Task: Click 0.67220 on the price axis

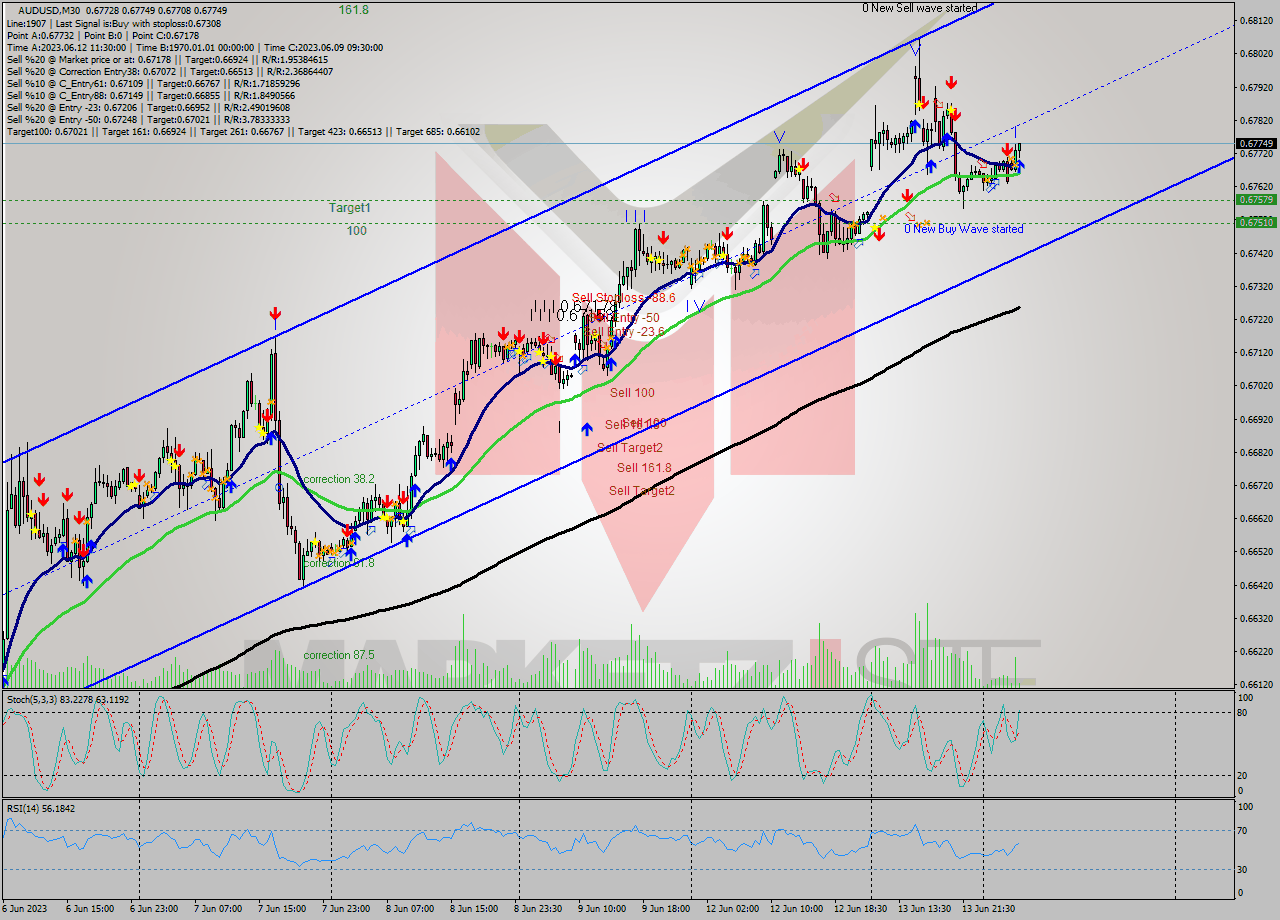Action: [1256, 319]
